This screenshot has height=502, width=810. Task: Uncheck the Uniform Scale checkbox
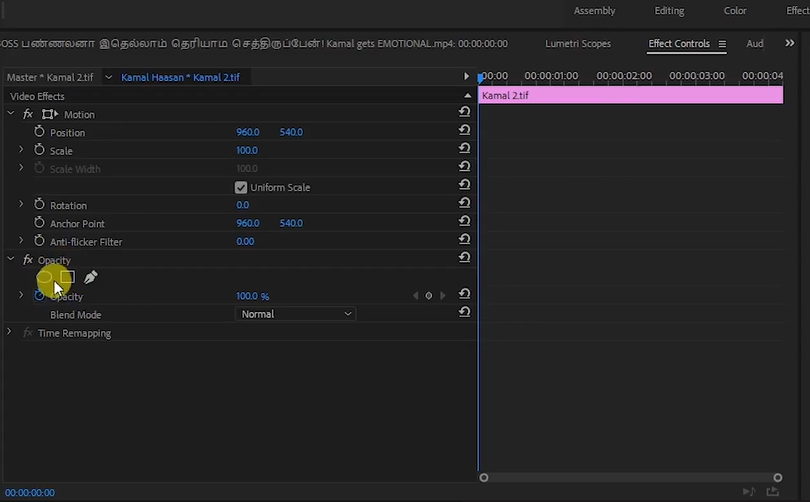click(x=241, y=187)
